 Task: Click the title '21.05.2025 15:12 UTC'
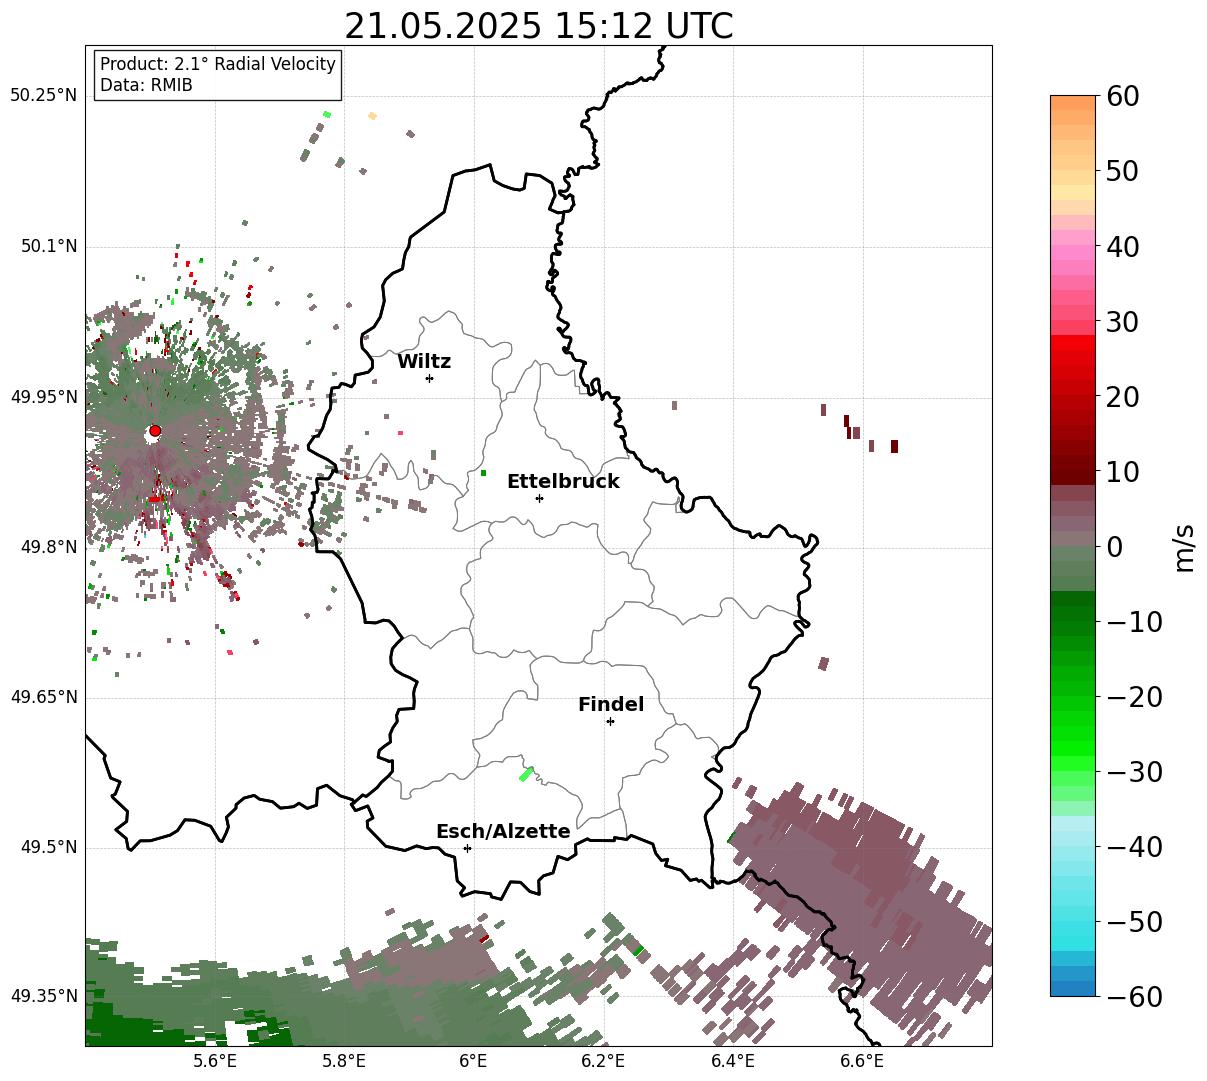pyautogui.click(x=539, y=25)
